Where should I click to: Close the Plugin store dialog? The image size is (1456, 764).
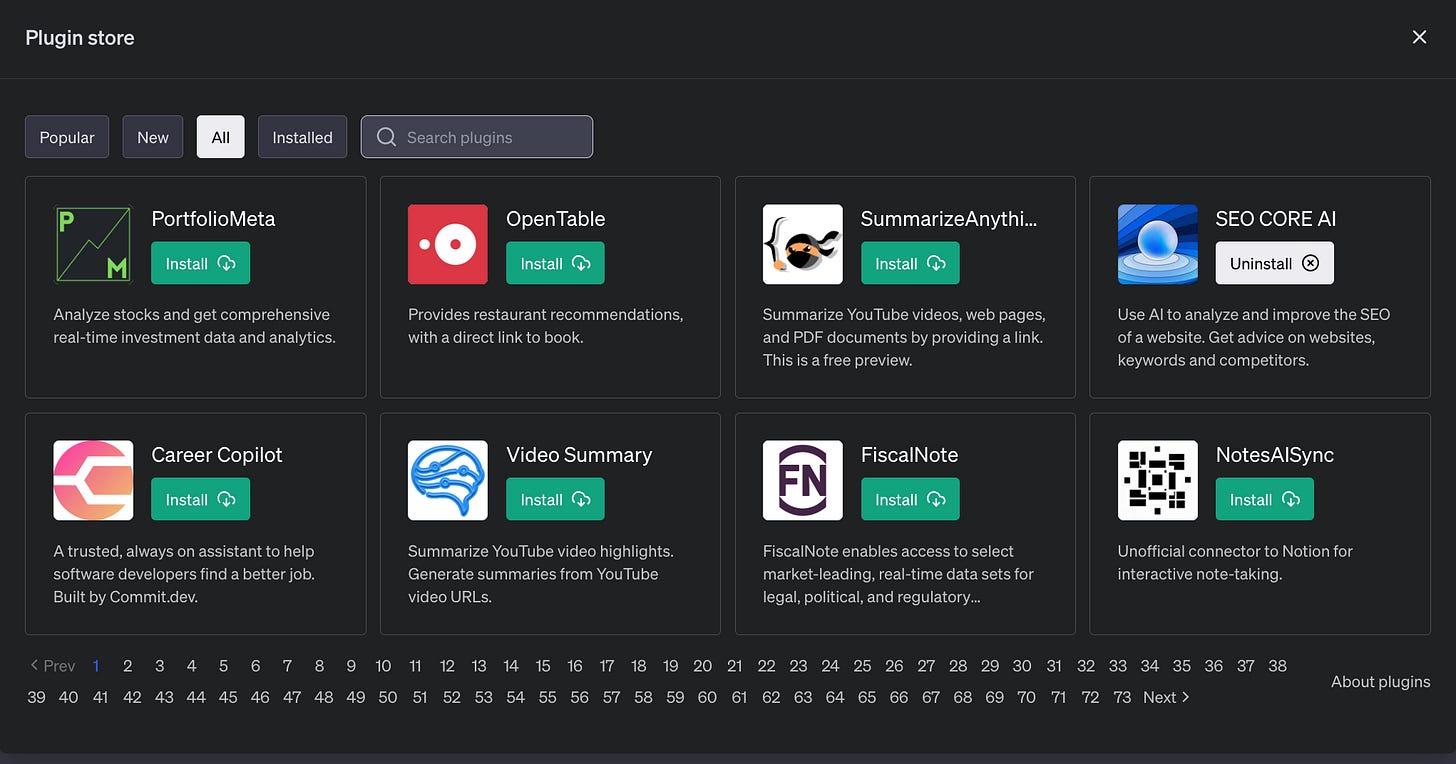1419,37
